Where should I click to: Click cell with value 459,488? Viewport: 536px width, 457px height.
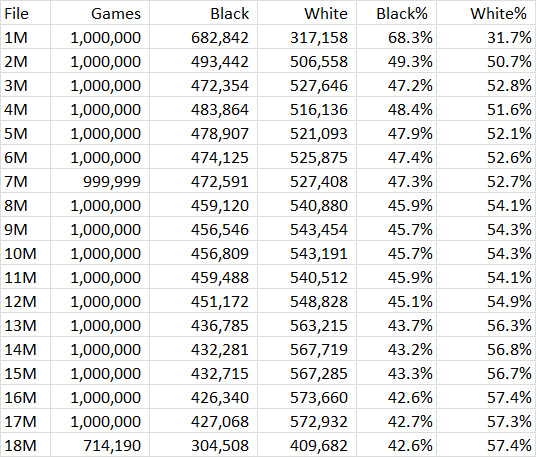pyautogui.click(x=203, y=277)
